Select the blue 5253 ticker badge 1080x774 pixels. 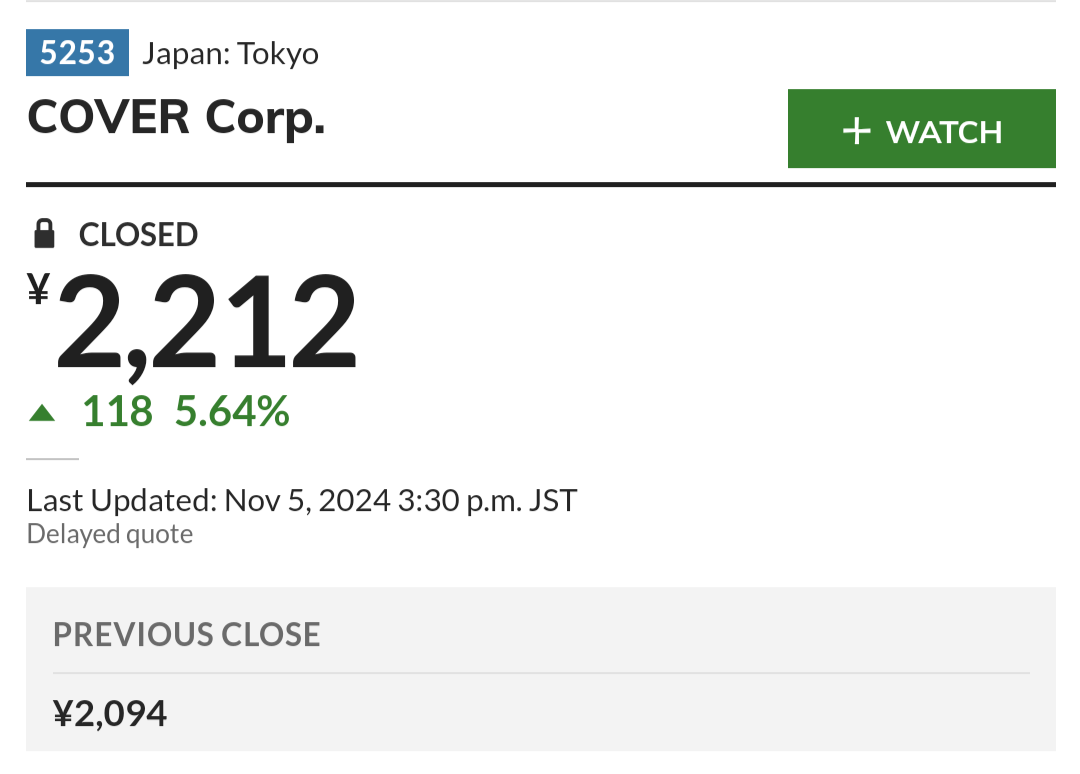click(x=77, y=52)
